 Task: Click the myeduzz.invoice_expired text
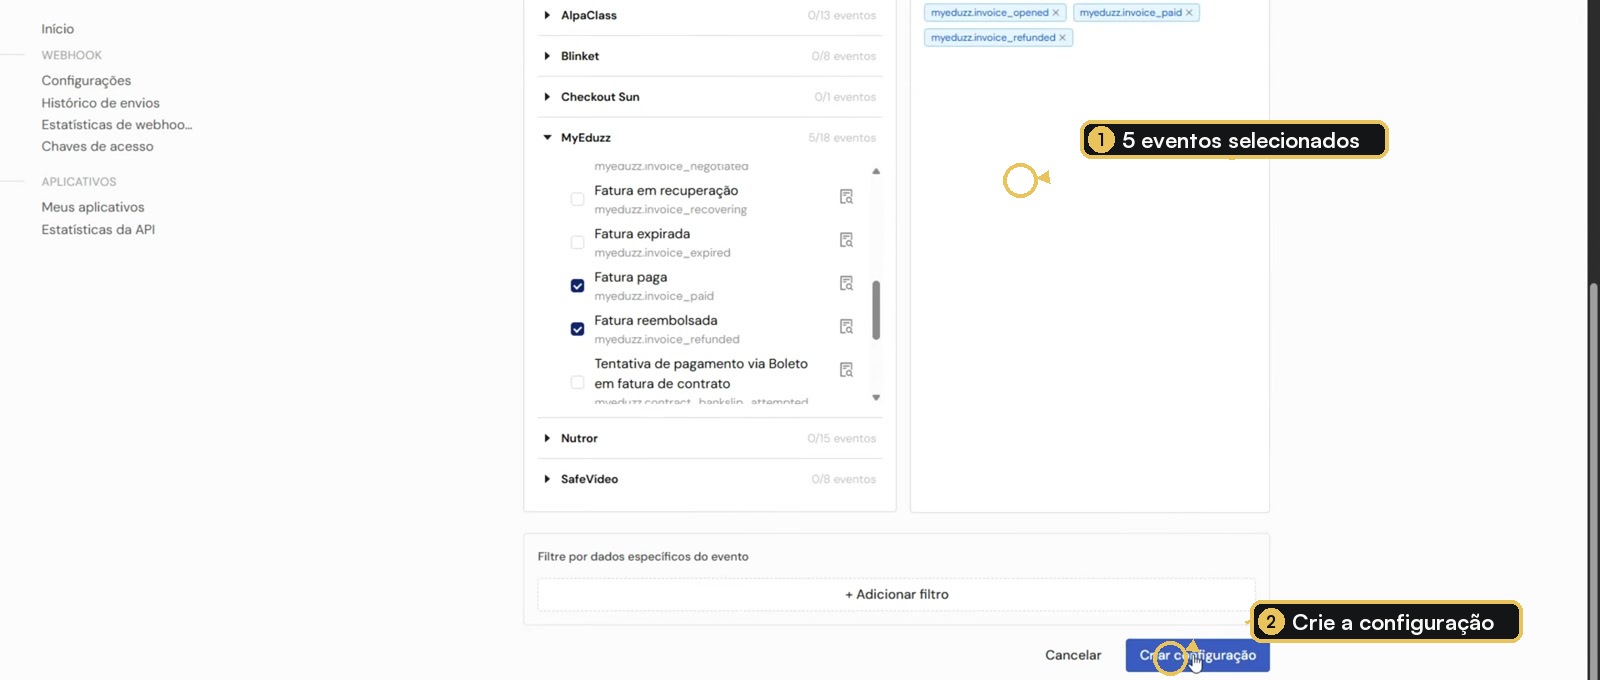(662, 253)
